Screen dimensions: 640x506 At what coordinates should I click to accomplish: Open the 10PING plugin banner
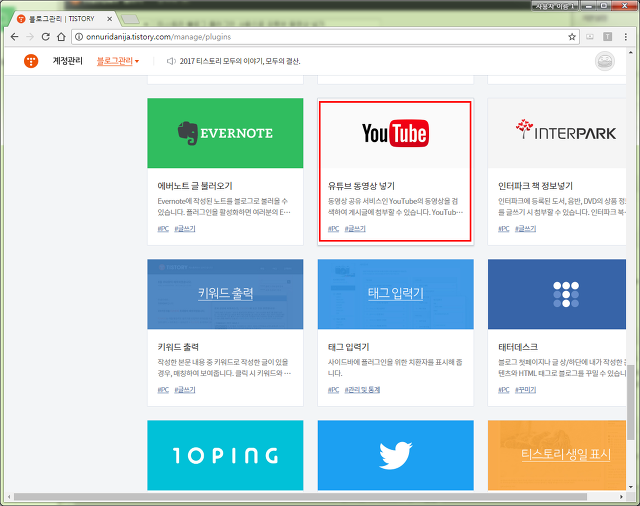pyautogui.click(x=225, y=455)
